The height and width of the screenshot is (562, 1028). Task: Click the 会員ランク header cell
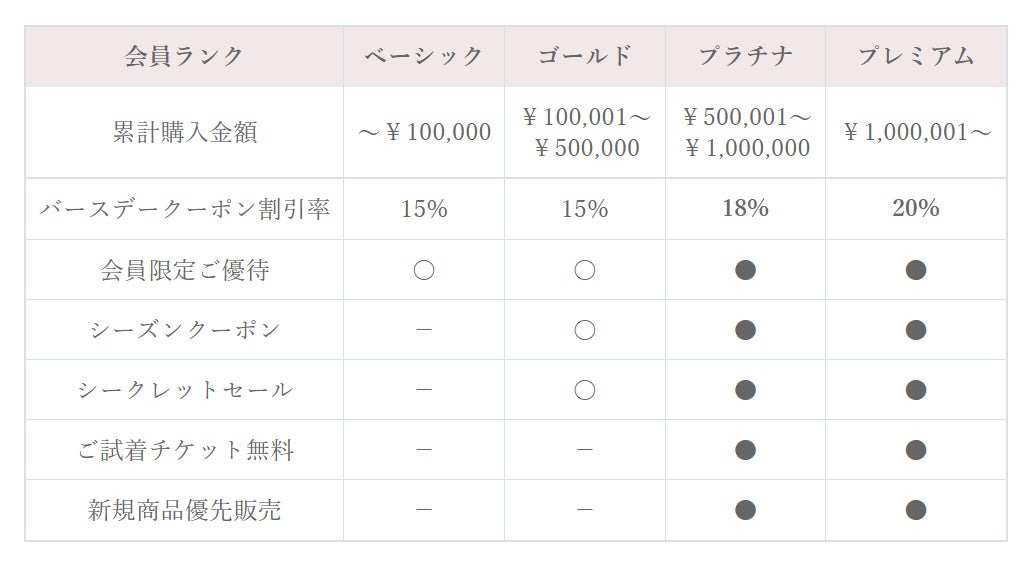184,56
